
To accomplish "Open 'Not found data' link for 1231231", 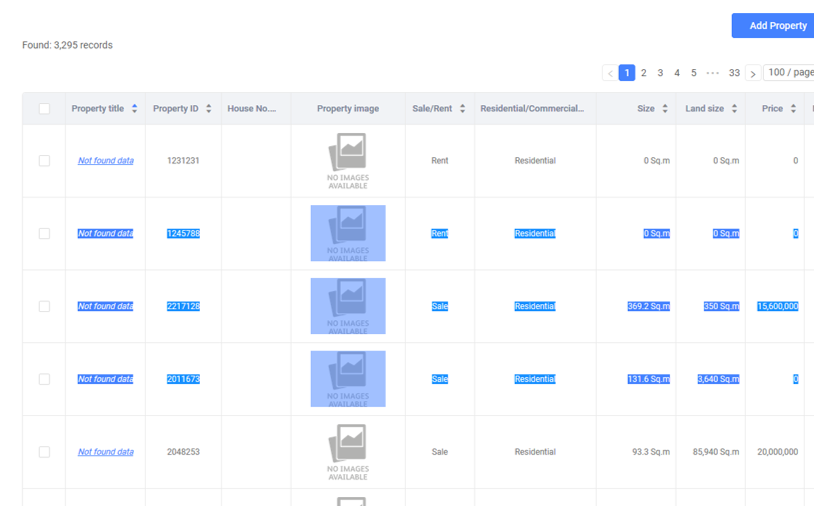I will [x=105, y=161].
